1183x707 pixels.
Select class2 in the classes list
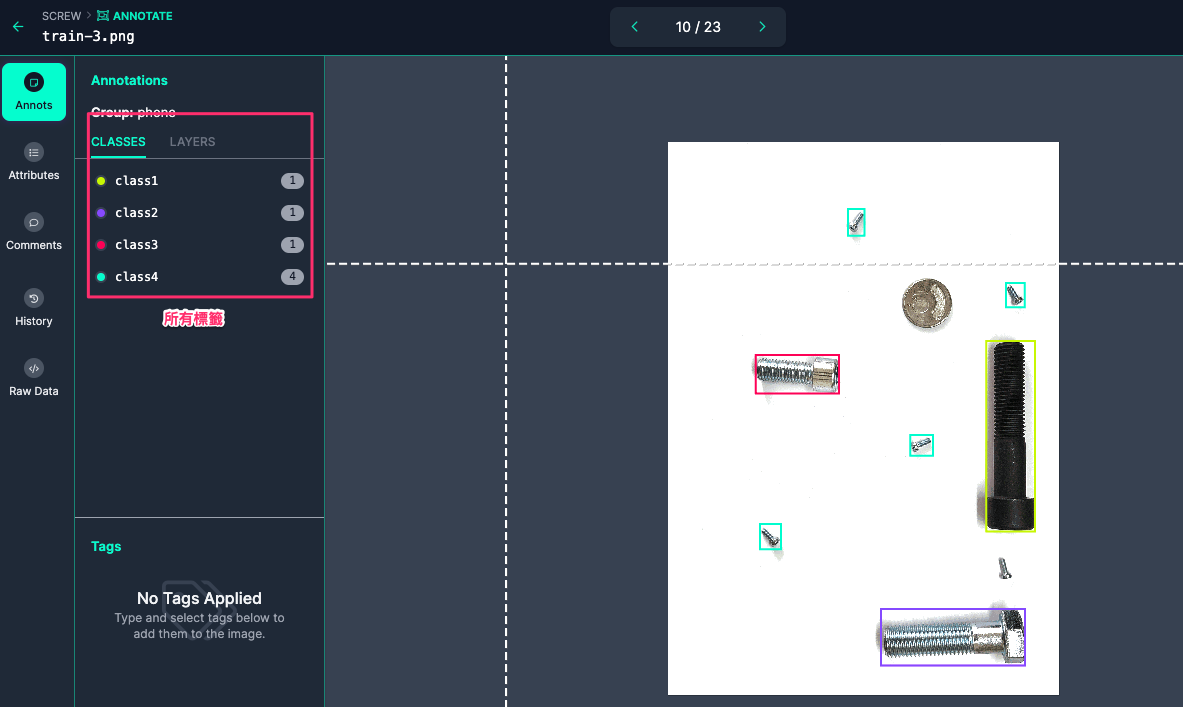137,213
